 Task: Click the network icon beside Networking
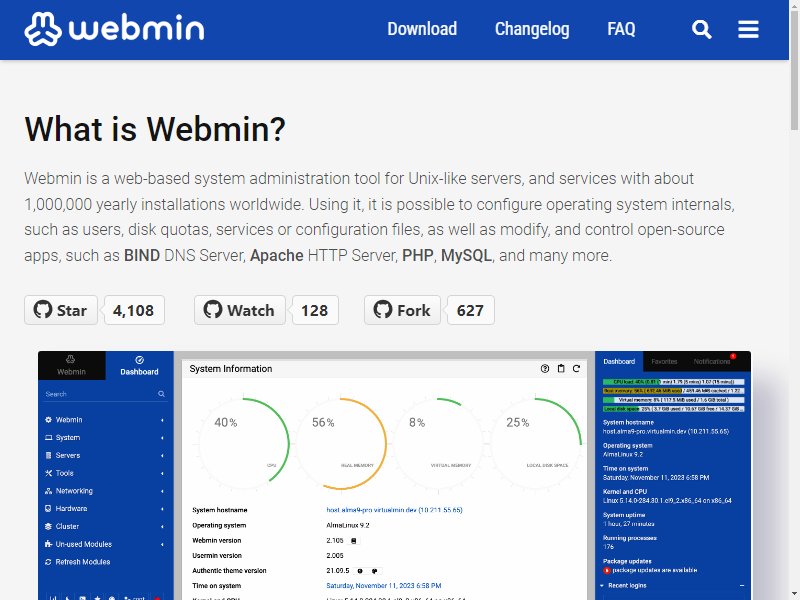(x=48, y=491)
